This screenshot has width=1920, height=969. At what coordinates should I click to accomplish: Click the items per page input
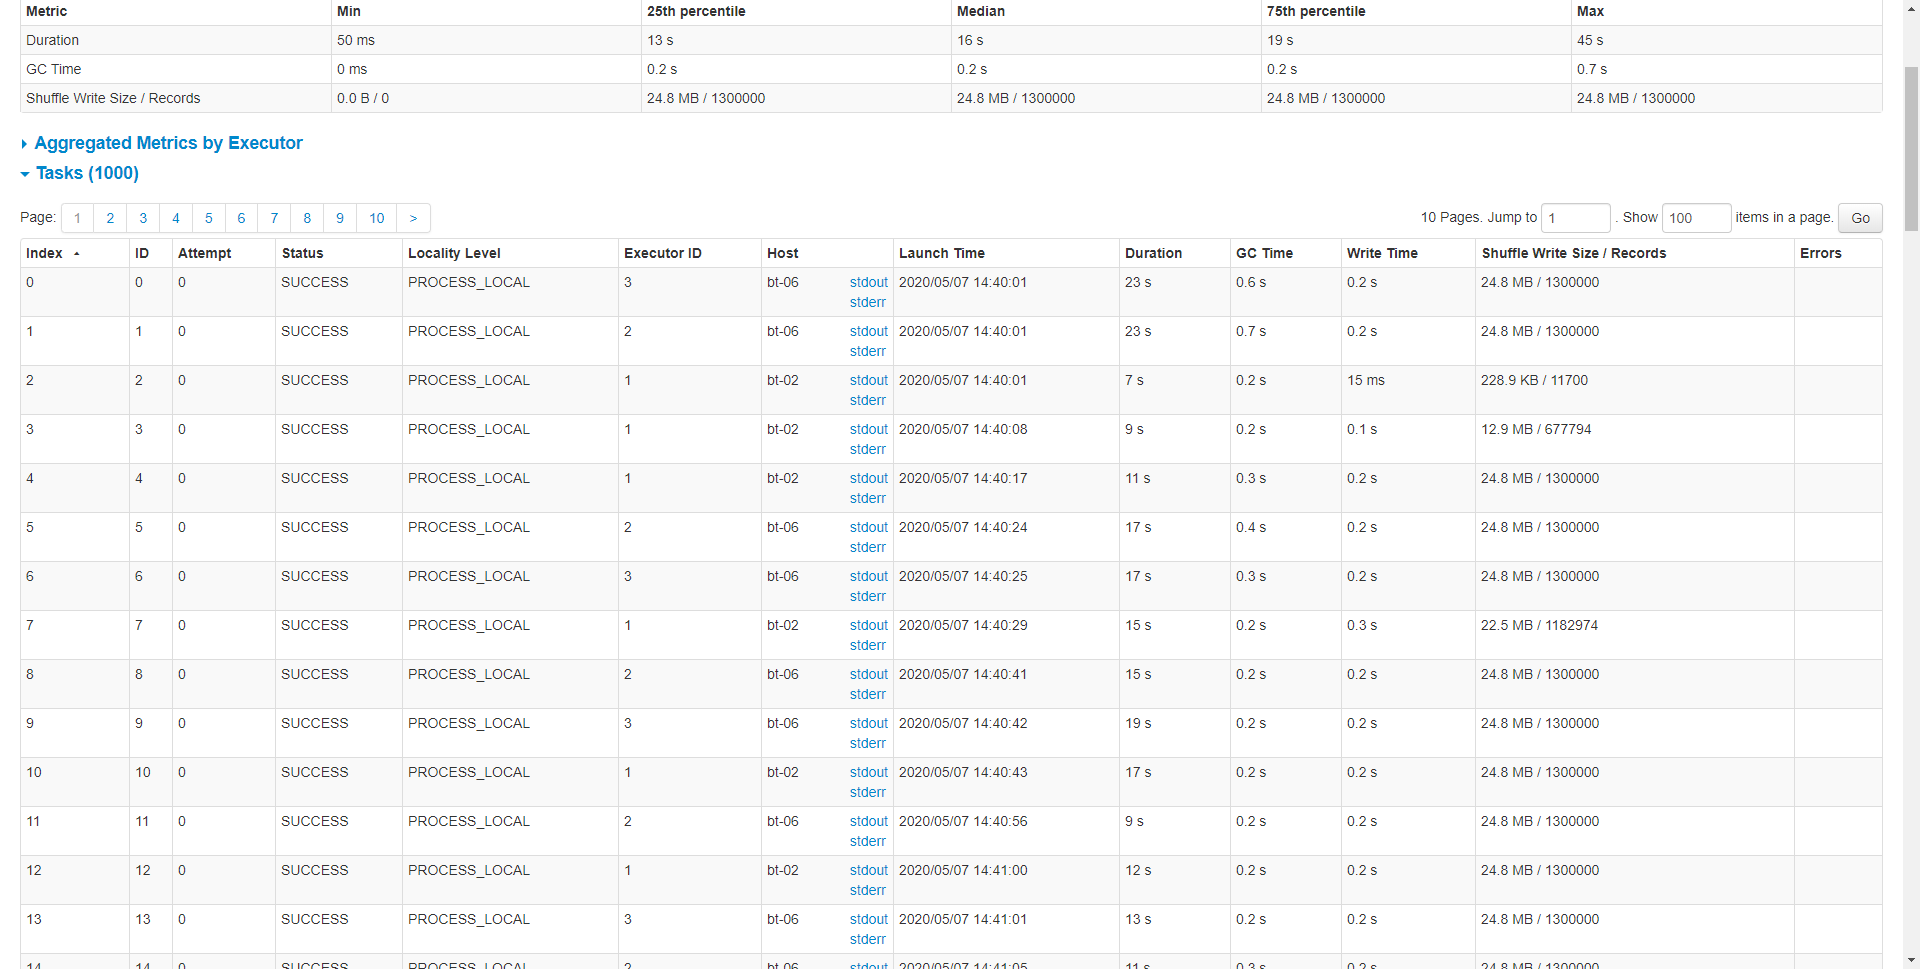(1696, 218)
